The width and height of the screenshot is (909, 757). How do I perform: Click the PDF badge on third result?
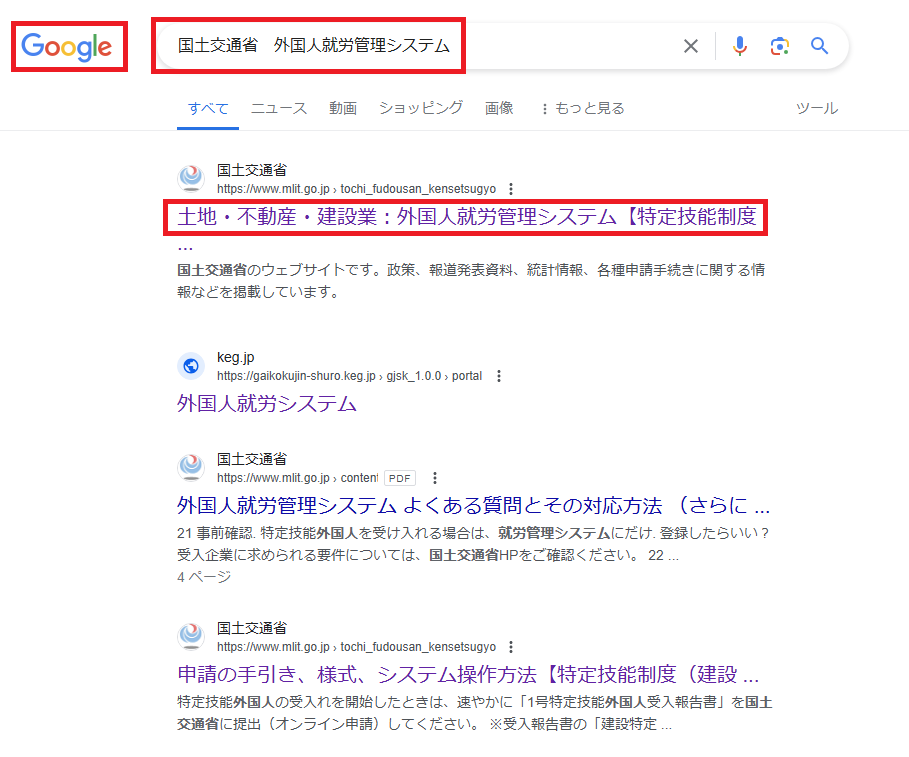tap(400, 478)
